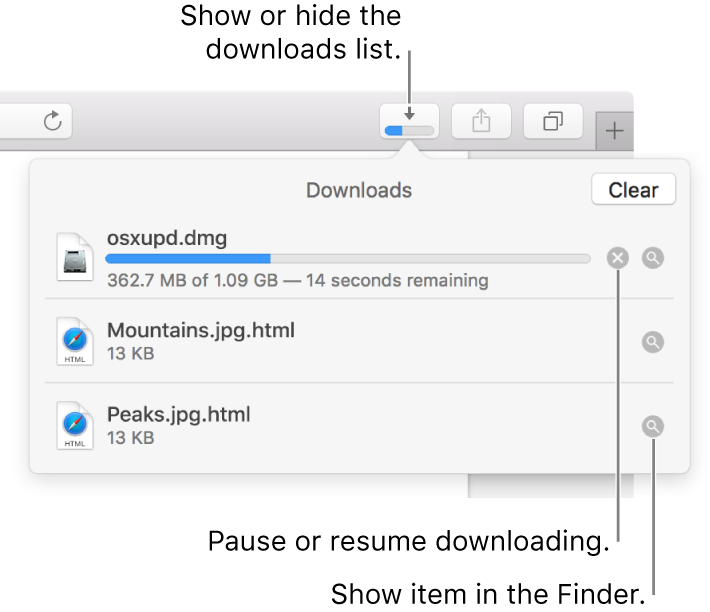
Task: Reveal Peaks.jpg.html in Finder
Action: pyautogui.click(x=652, y=427)
